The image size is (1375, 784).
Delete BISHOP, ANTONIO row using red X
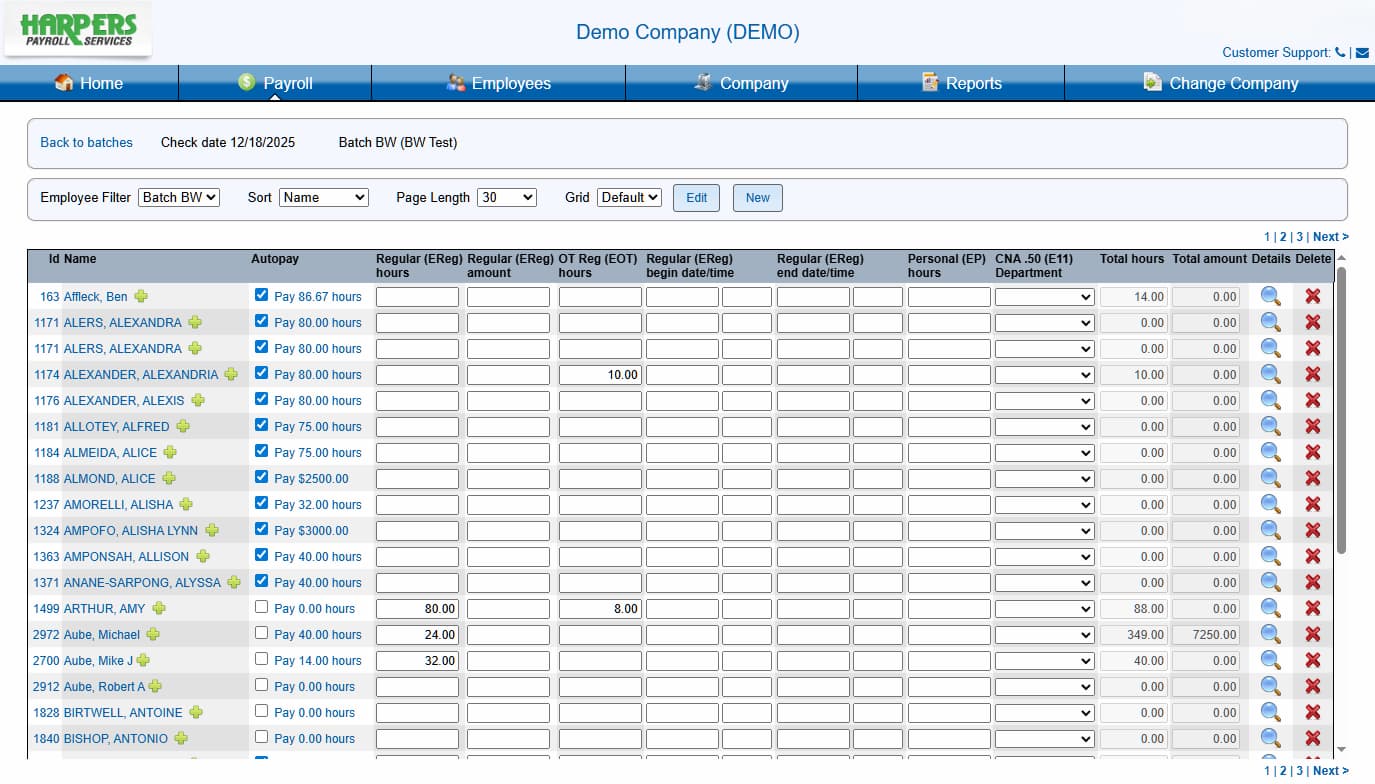[1311, 738]
